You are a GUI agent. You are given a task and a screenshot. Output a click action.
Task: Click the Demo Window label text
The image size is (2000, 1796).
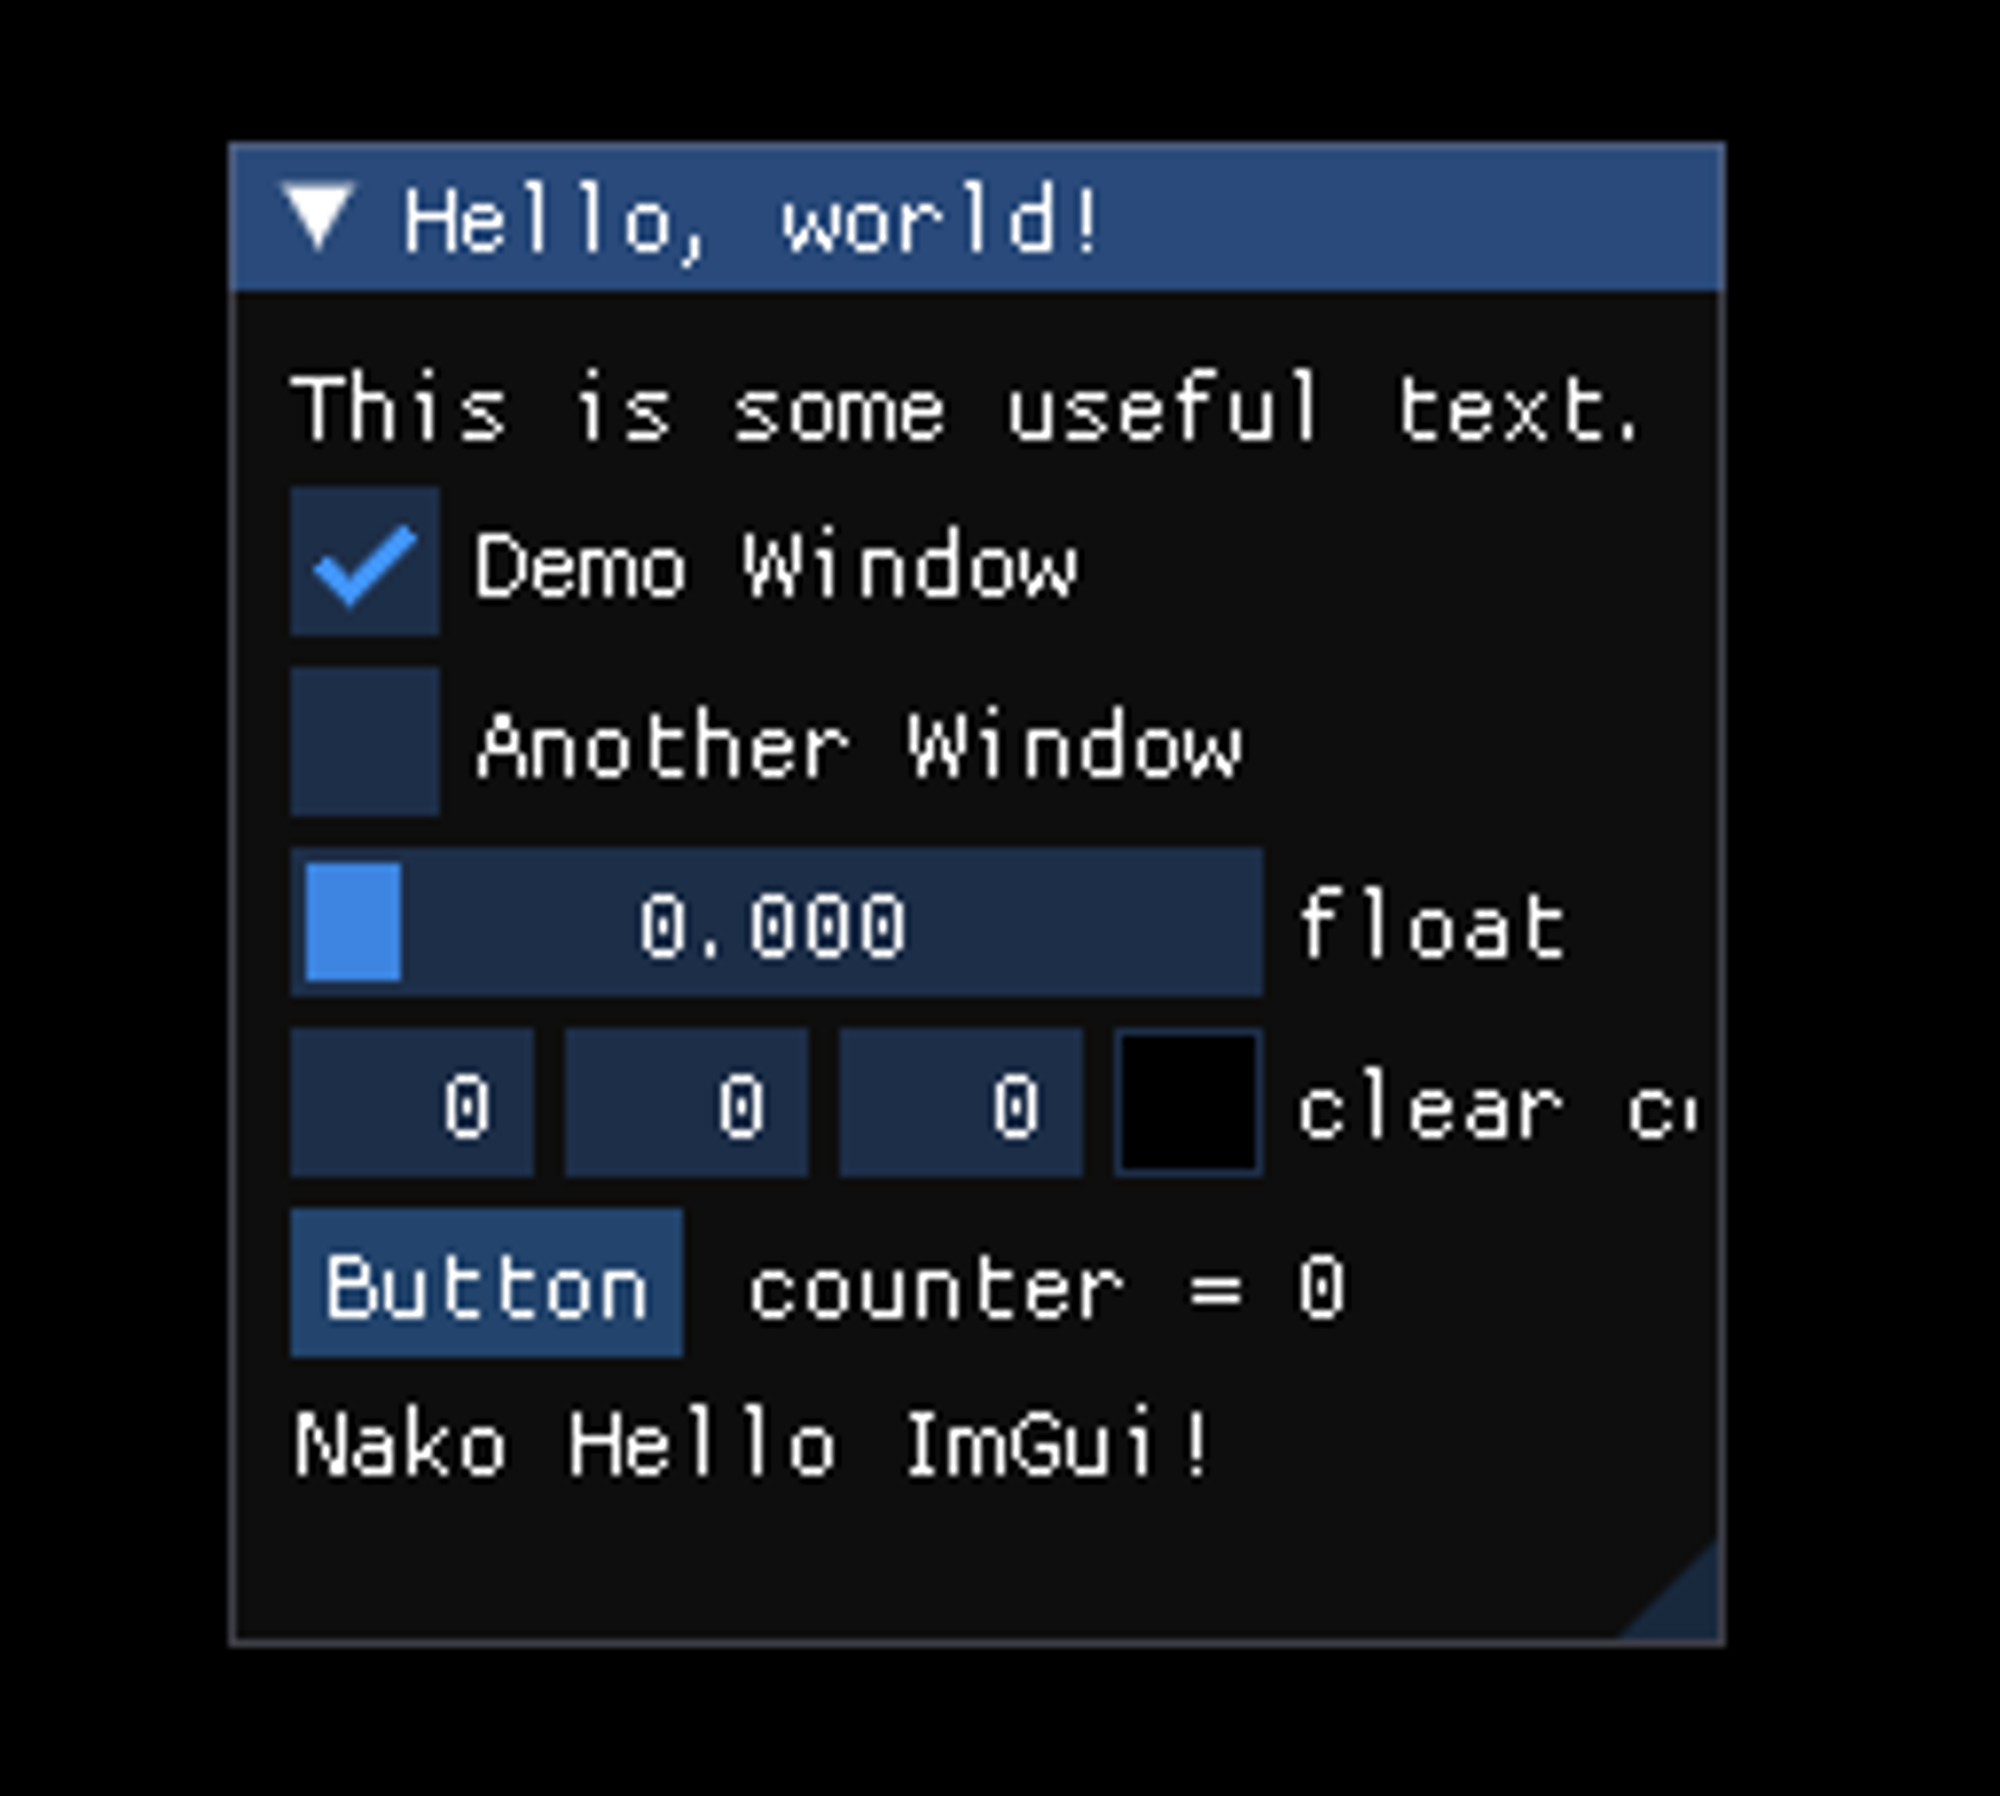pos(775,566)
